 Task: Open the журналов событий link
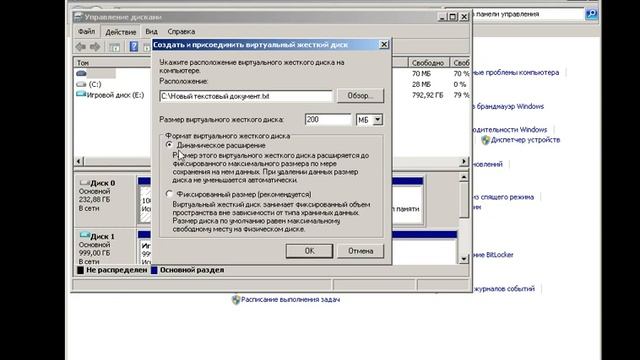click(x=504, y=289)
